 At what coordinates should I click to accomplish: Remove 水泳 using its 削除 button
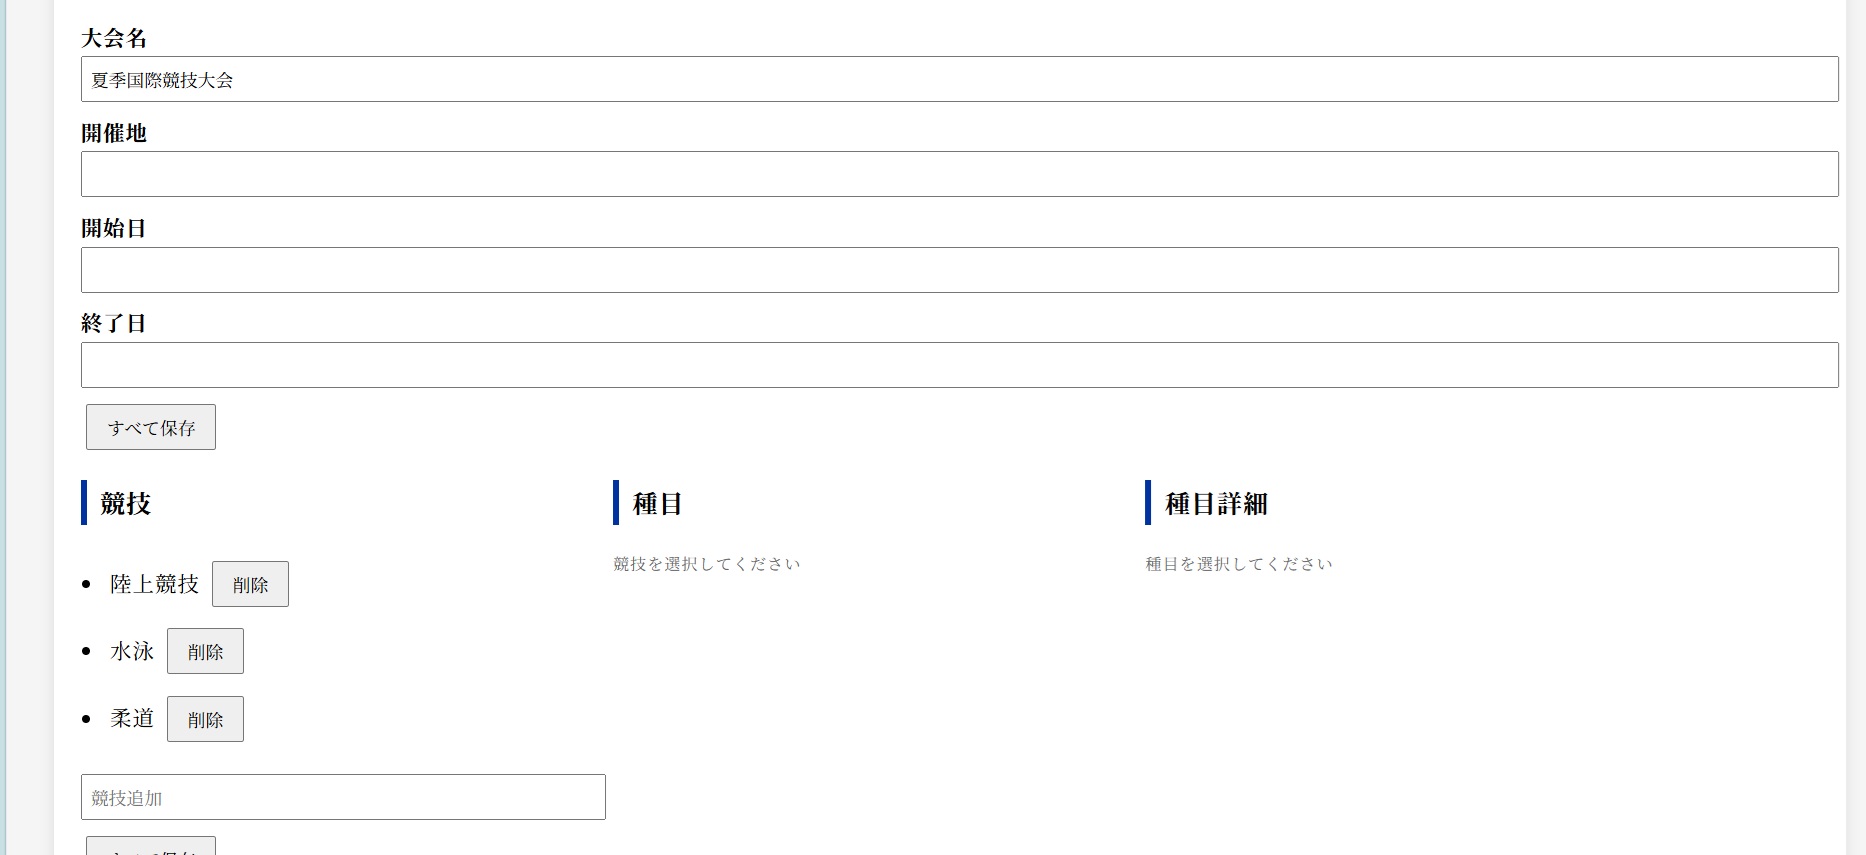pos(205,652)
